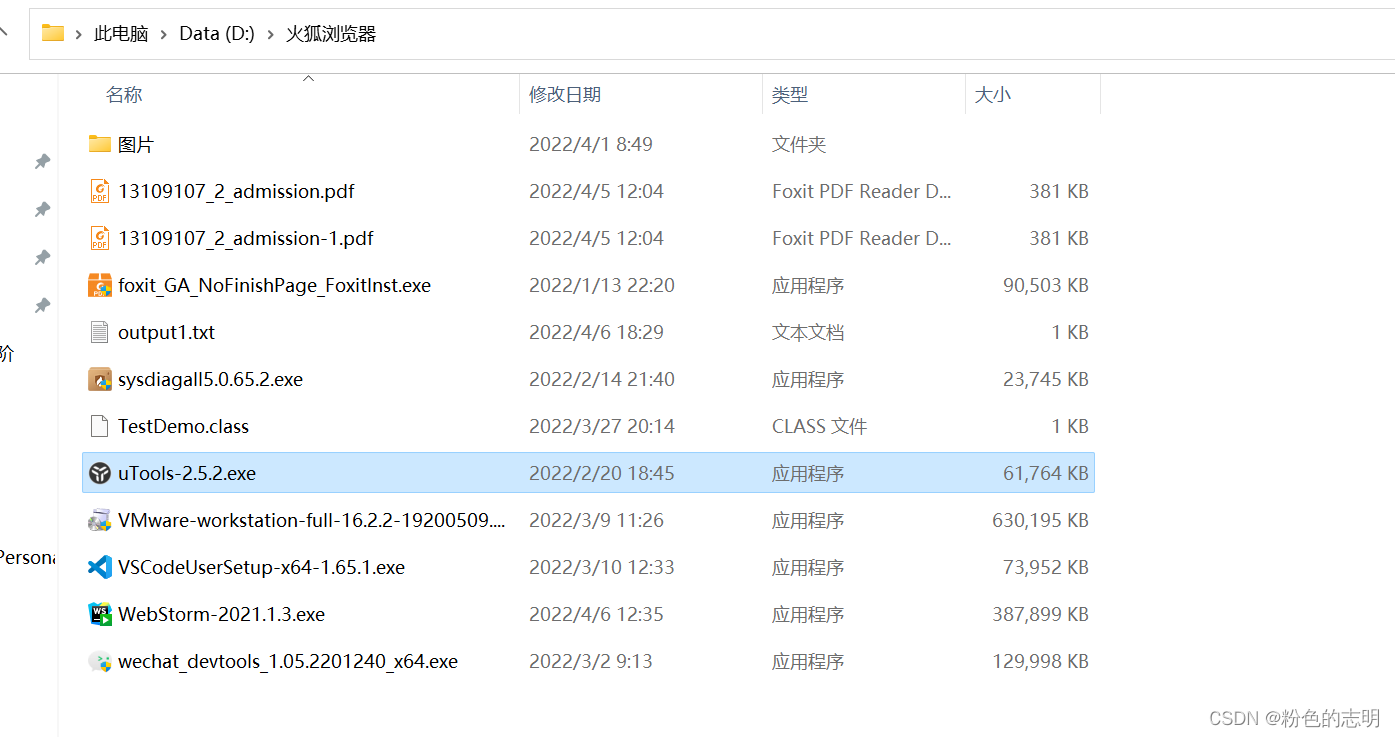The width and height of the screenshot is (1395, 737).
Task: Expand the chevron after 此电脑
Action: (164, 34)
